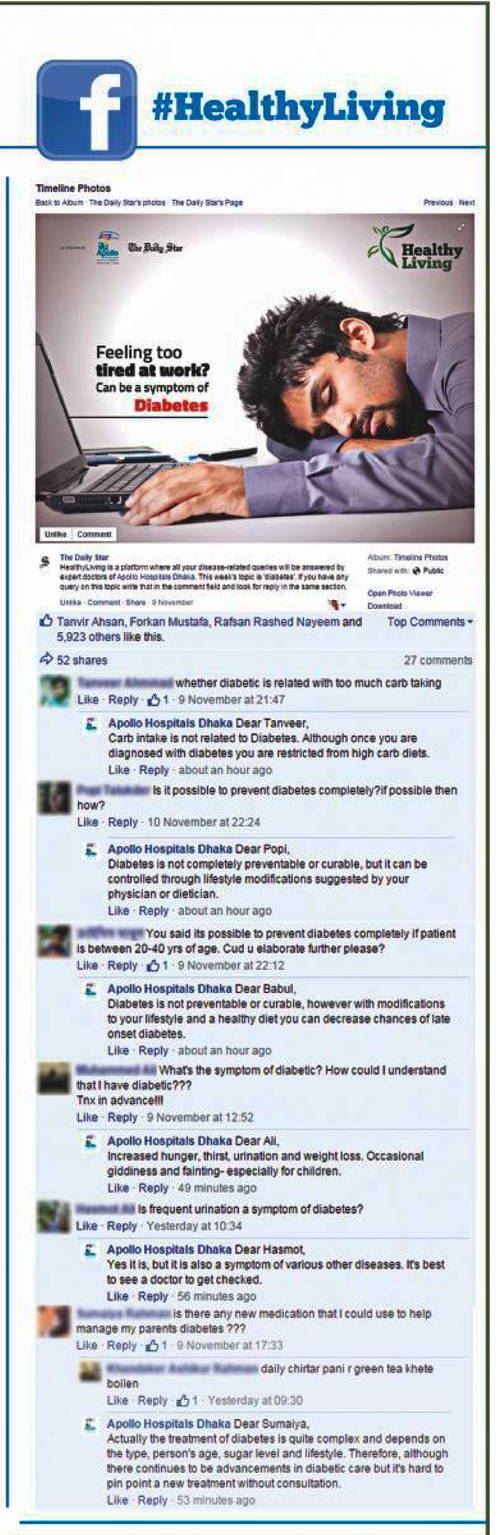Go to Next photo
This screenshot has height=1535, width=499.
pyautogui.click(x=467, y=202)
